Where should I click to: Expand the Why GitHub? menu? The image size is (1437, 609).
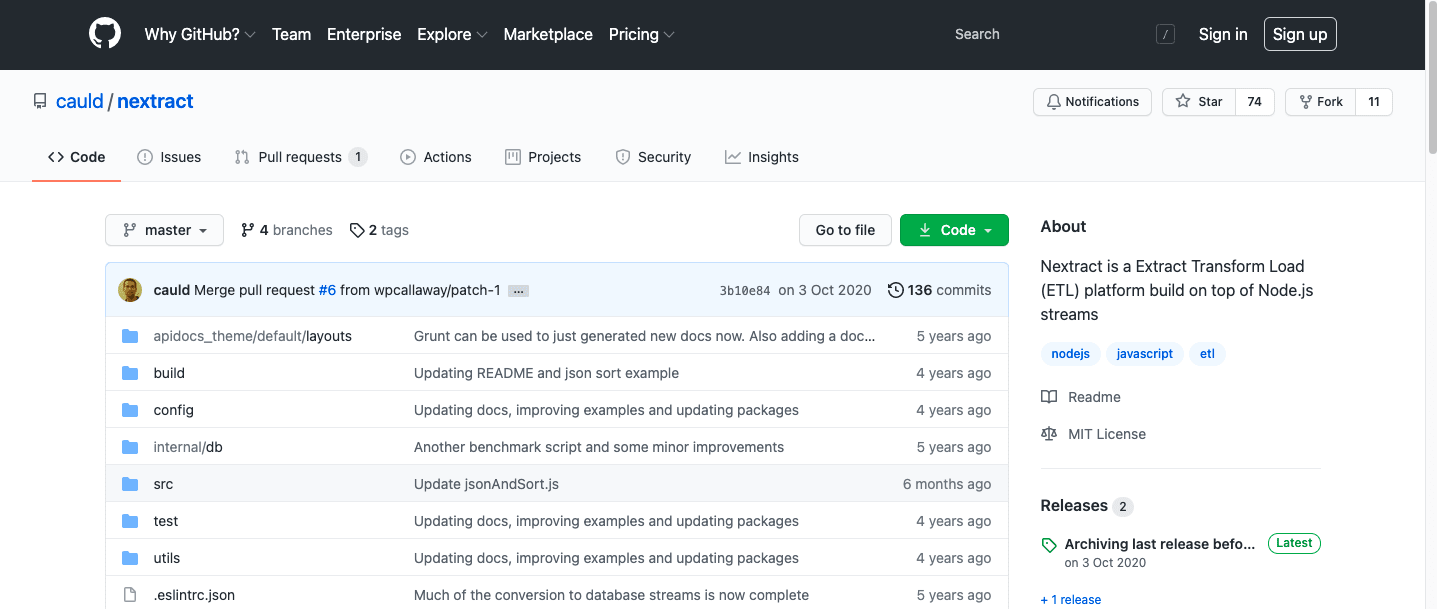[200, 34]
